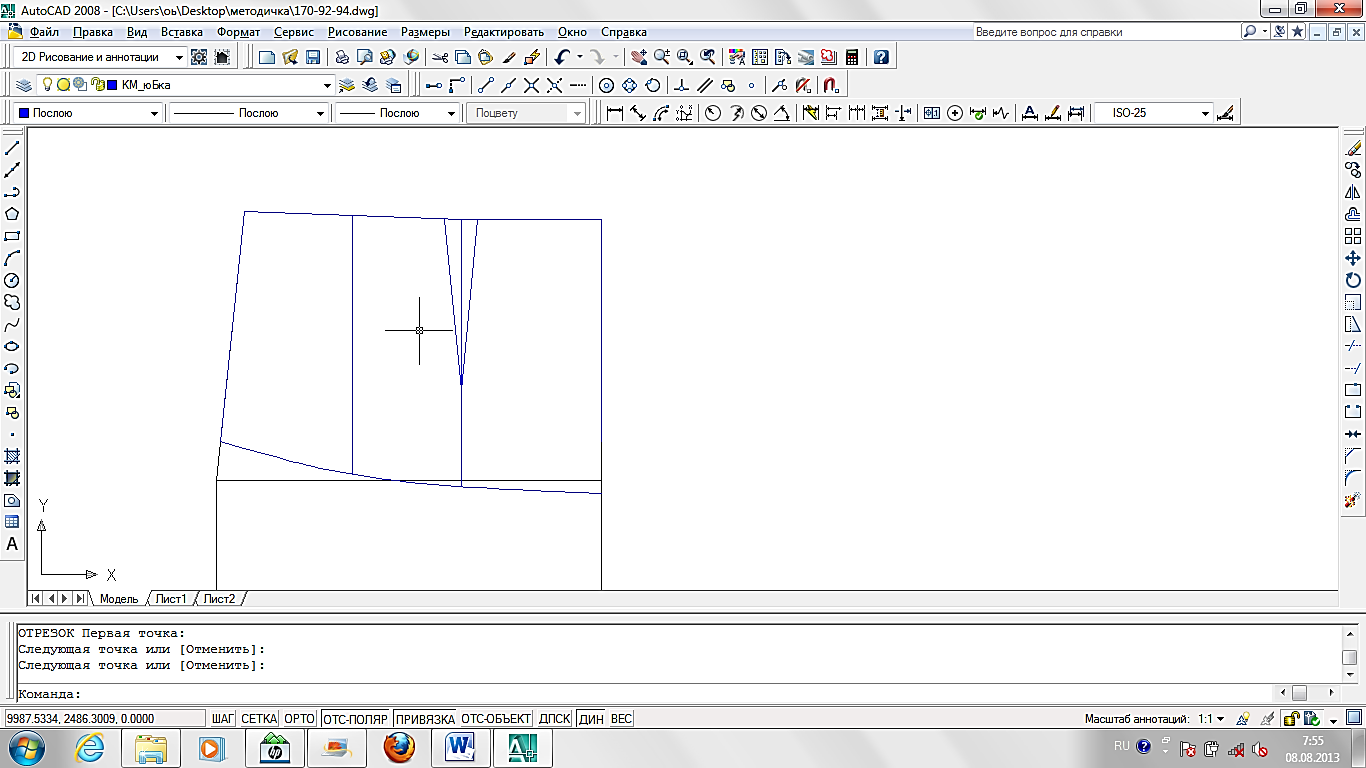Select the Rectangle draw tool
This screenshot has height=768, width=1366.
[12, 236]
